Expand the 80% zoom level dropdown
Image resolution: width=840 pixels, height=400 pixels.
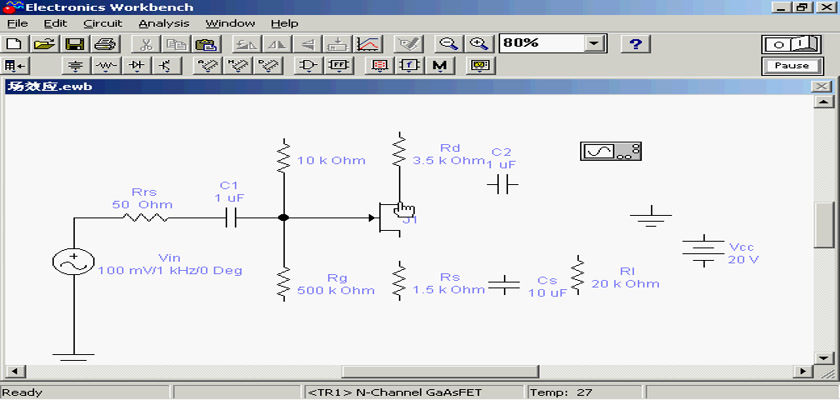pyautogui.click(x=595, y=44)
